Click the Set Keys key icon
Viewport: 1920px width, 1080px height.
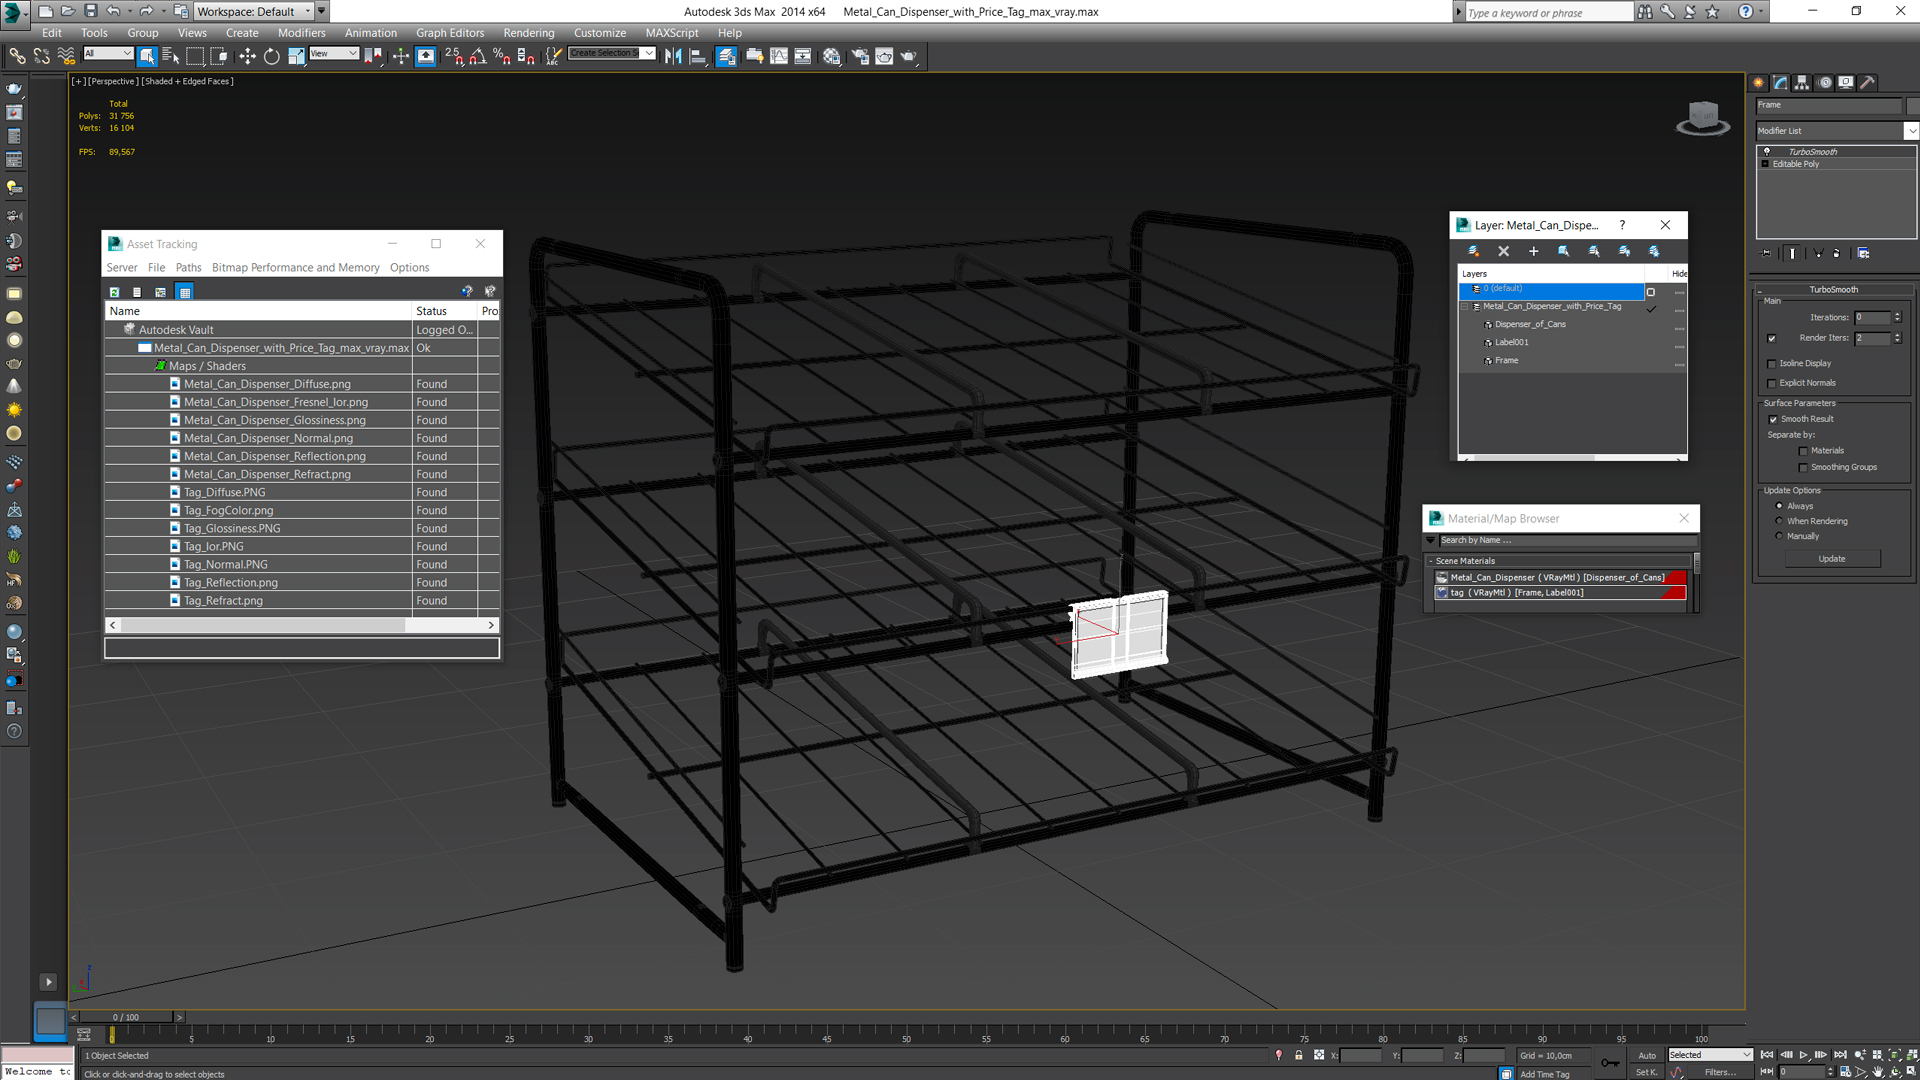click(1610, 1063)
